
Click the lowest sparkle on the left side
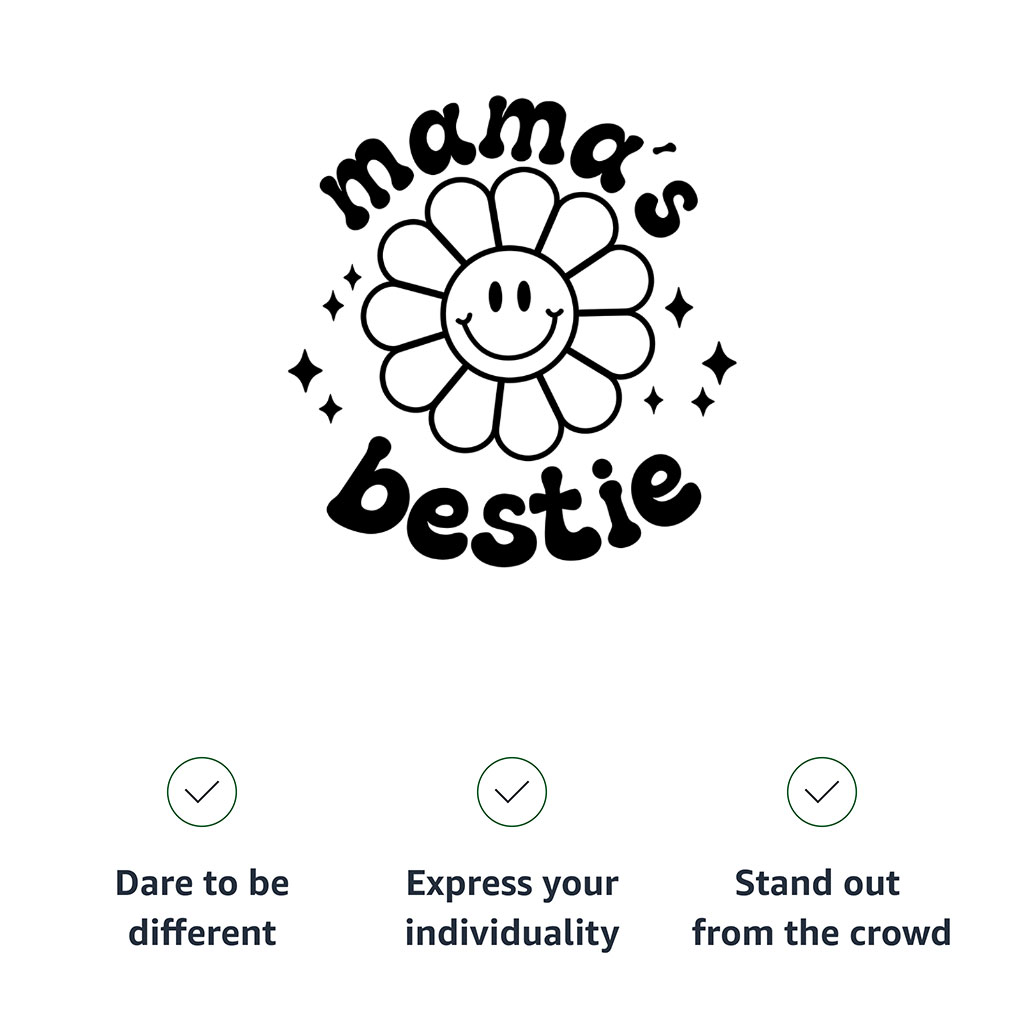330,408
